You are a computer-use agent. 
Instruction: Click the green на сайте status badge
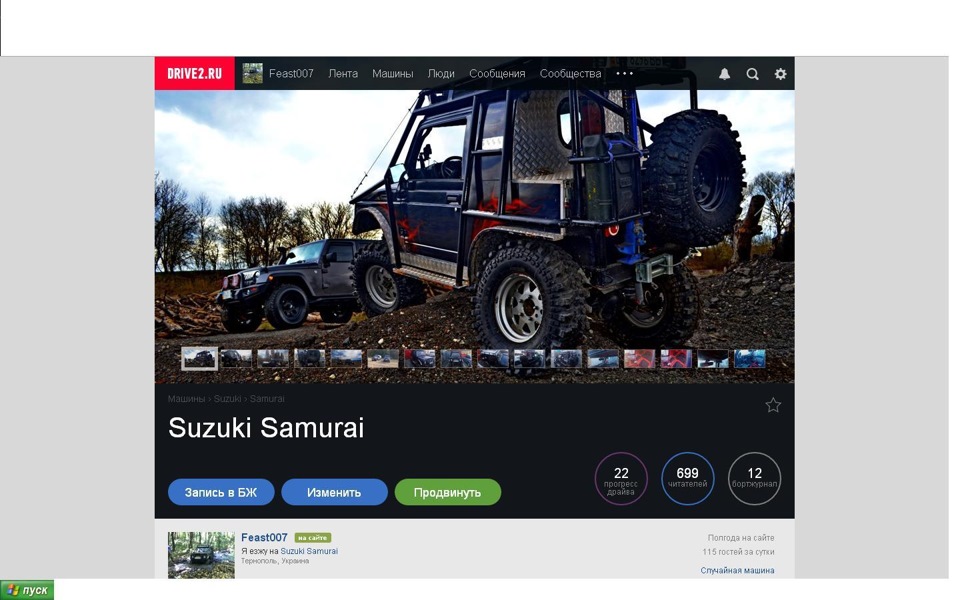[313, 538]
